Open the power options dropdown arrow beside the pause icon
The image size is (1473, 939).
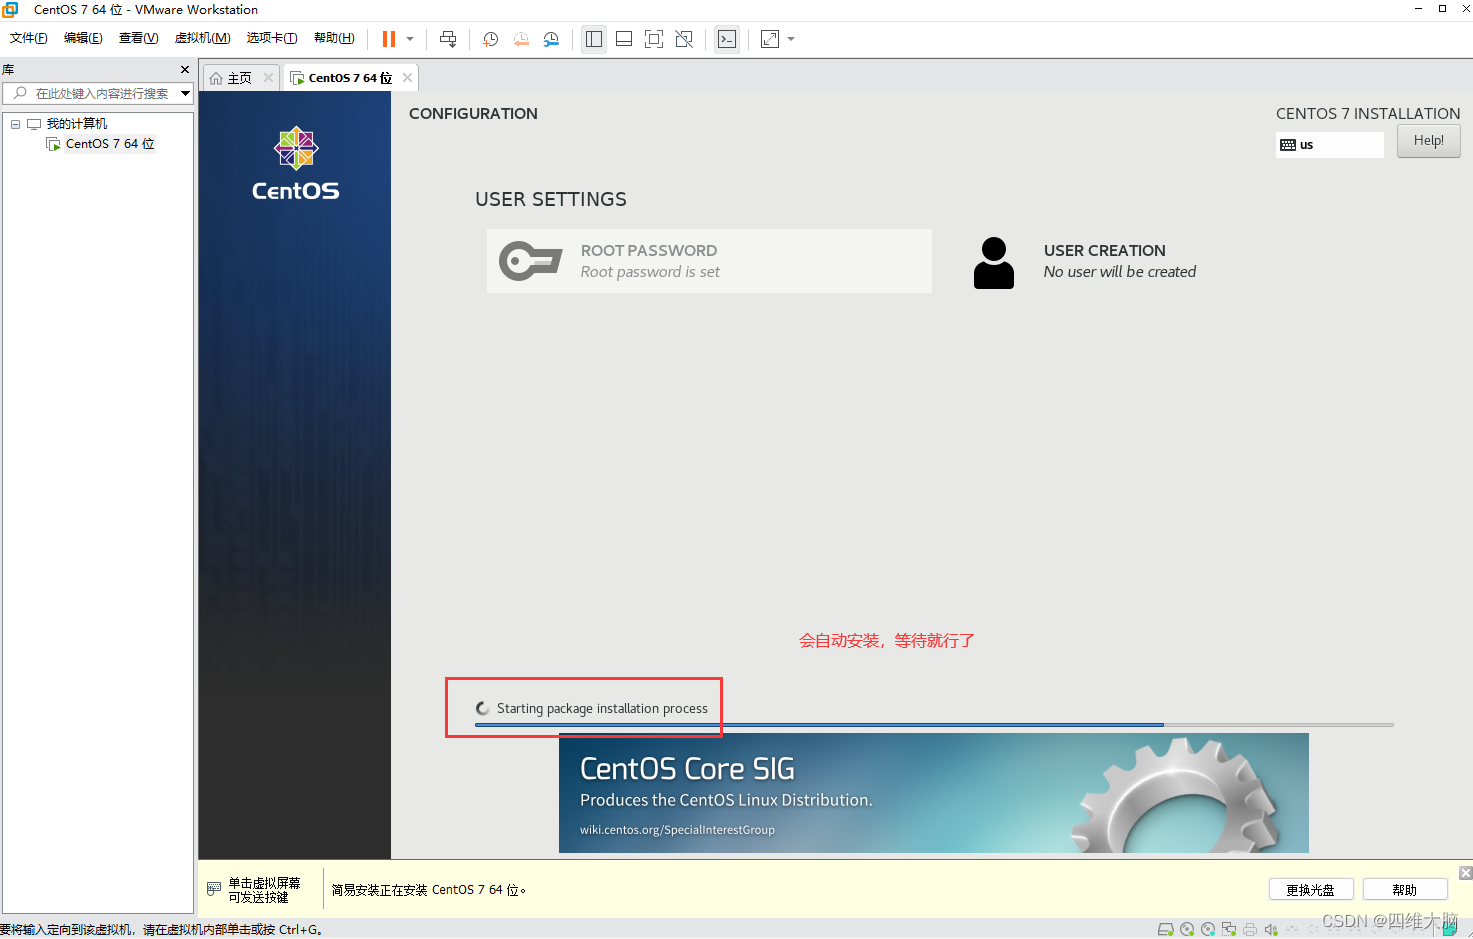pyautogui.click(x=410, y=39)
